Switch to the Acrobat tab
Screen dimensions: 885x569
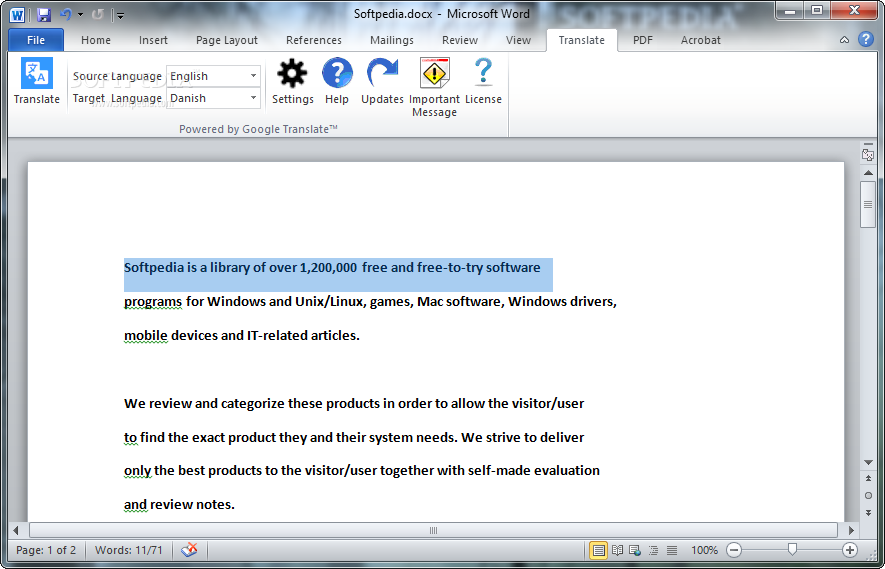[700, 40]
